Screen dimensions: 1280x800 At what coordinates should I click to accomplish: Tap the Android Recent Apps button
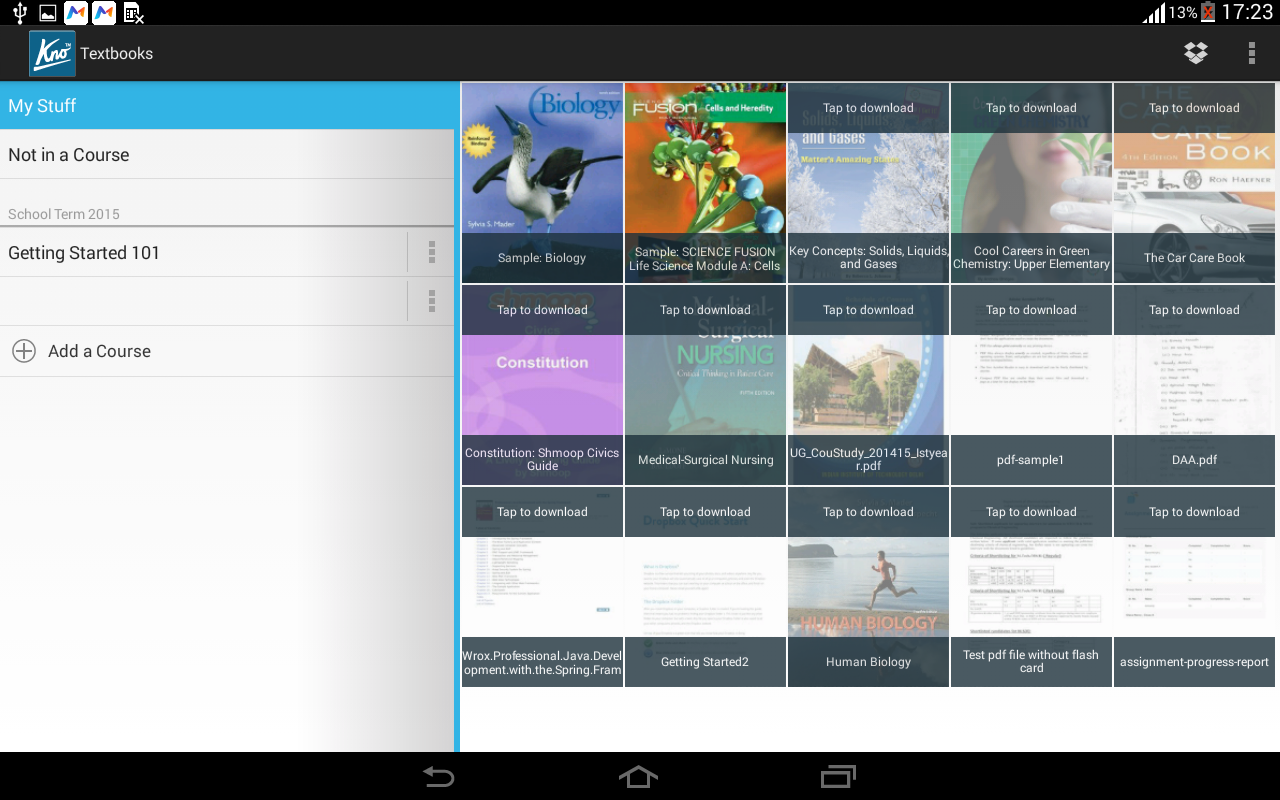pyautogui.click(x=838, y=777)
